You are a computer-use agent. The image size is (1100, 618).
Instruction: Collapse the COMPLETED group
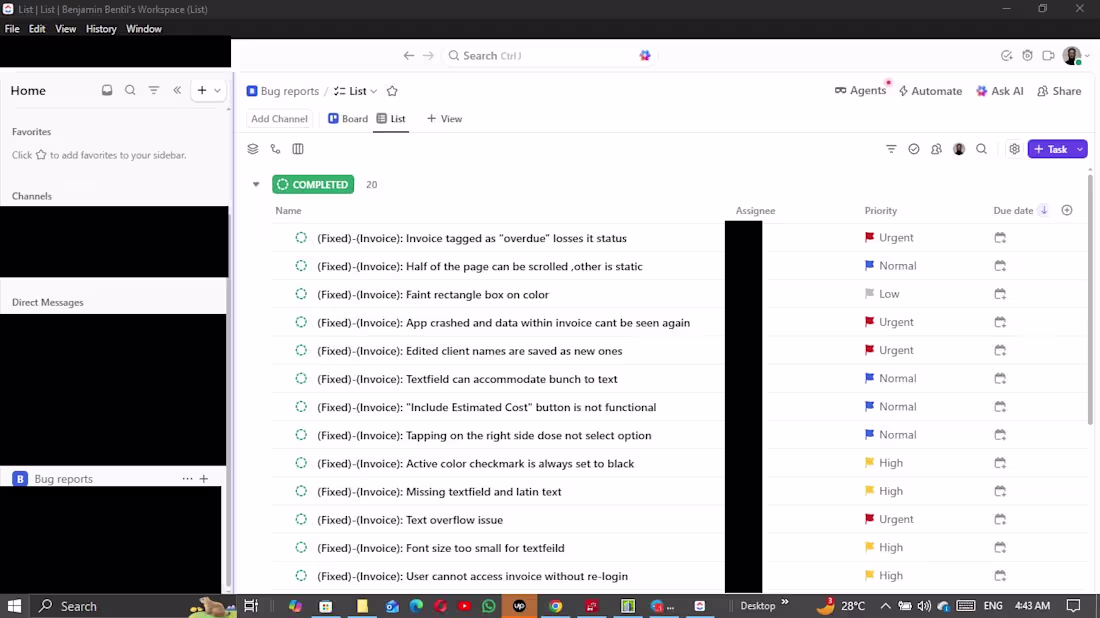[x=256, y=184]
